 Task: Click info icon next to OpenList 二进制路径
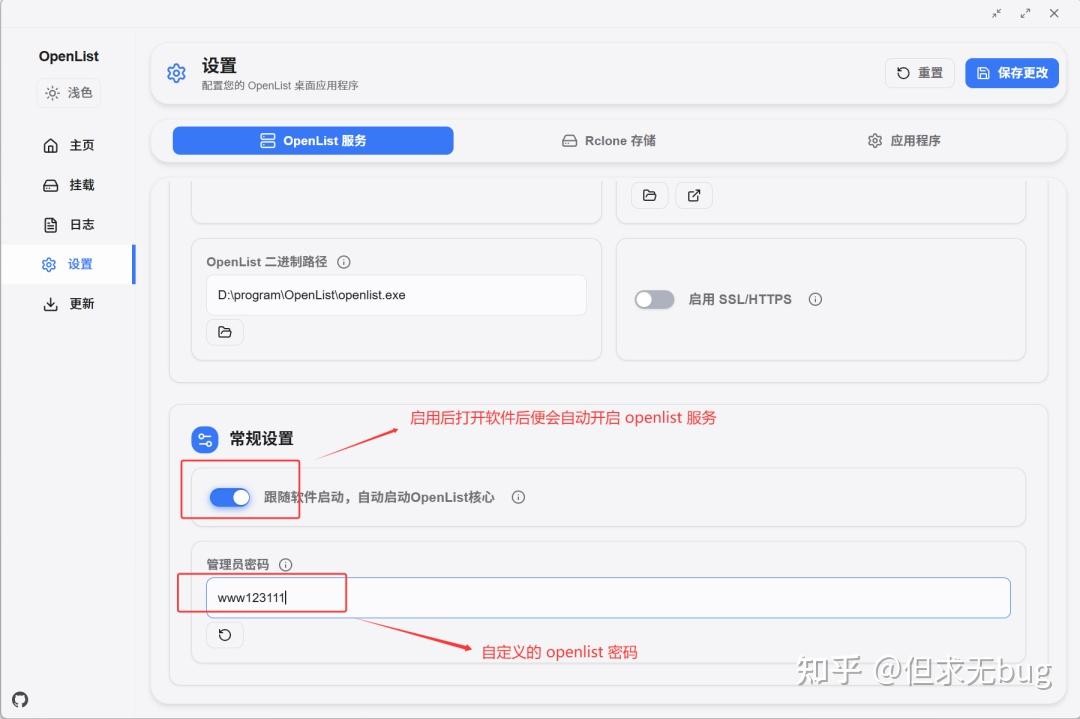click(x=344, y=262)
